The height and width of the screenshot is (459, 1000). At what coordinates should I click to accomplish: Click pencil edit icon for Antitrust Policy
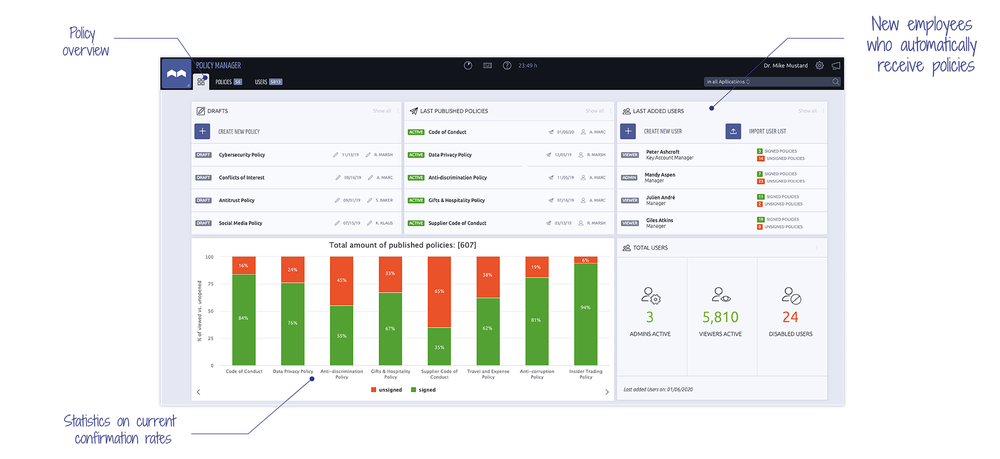click(x=337, y=200)
